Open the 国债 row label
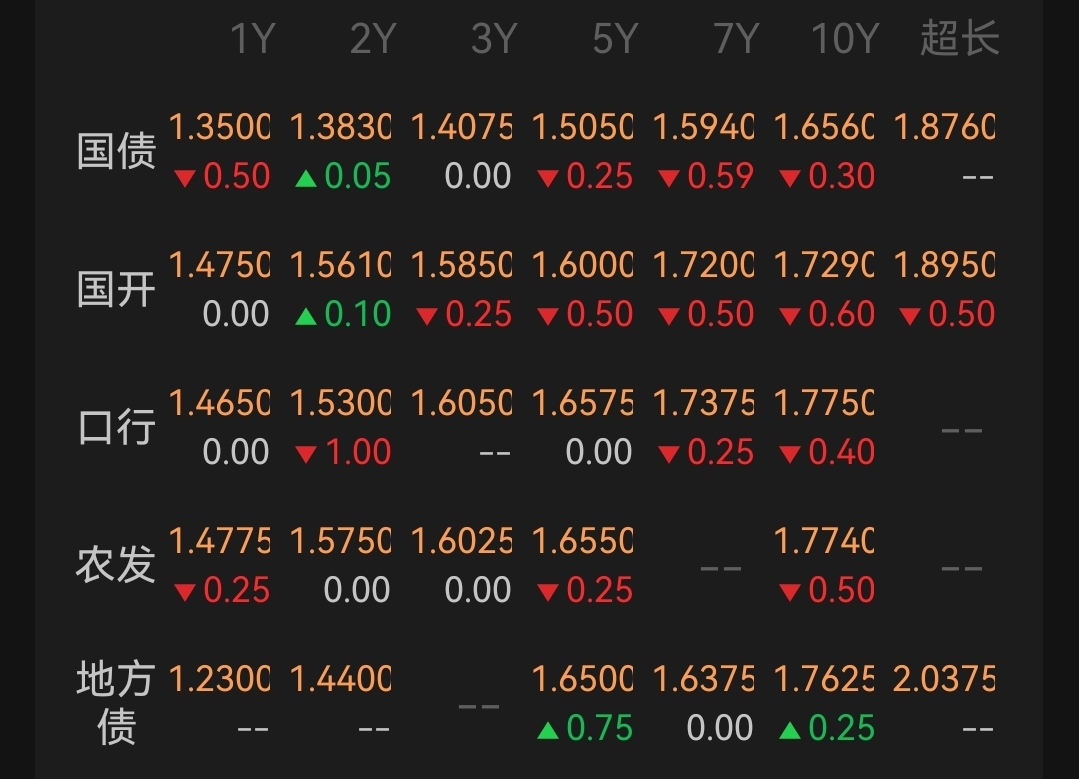This screenshot has width=1079, height=779. (x=116, y=151)
